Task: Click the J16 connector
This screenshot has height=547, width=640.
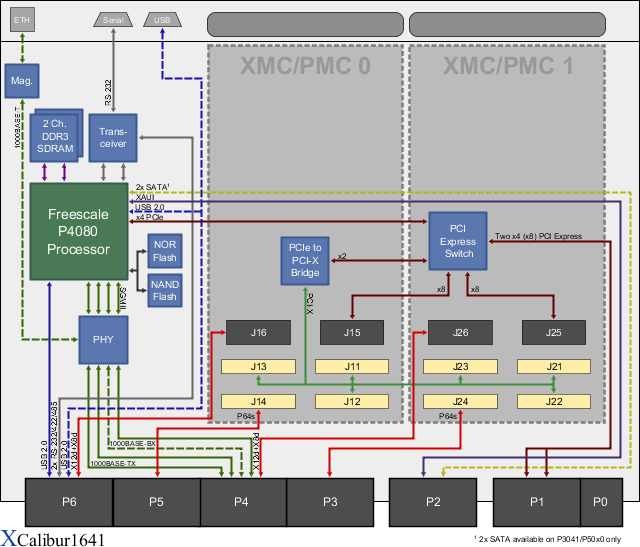Action: 258,333
